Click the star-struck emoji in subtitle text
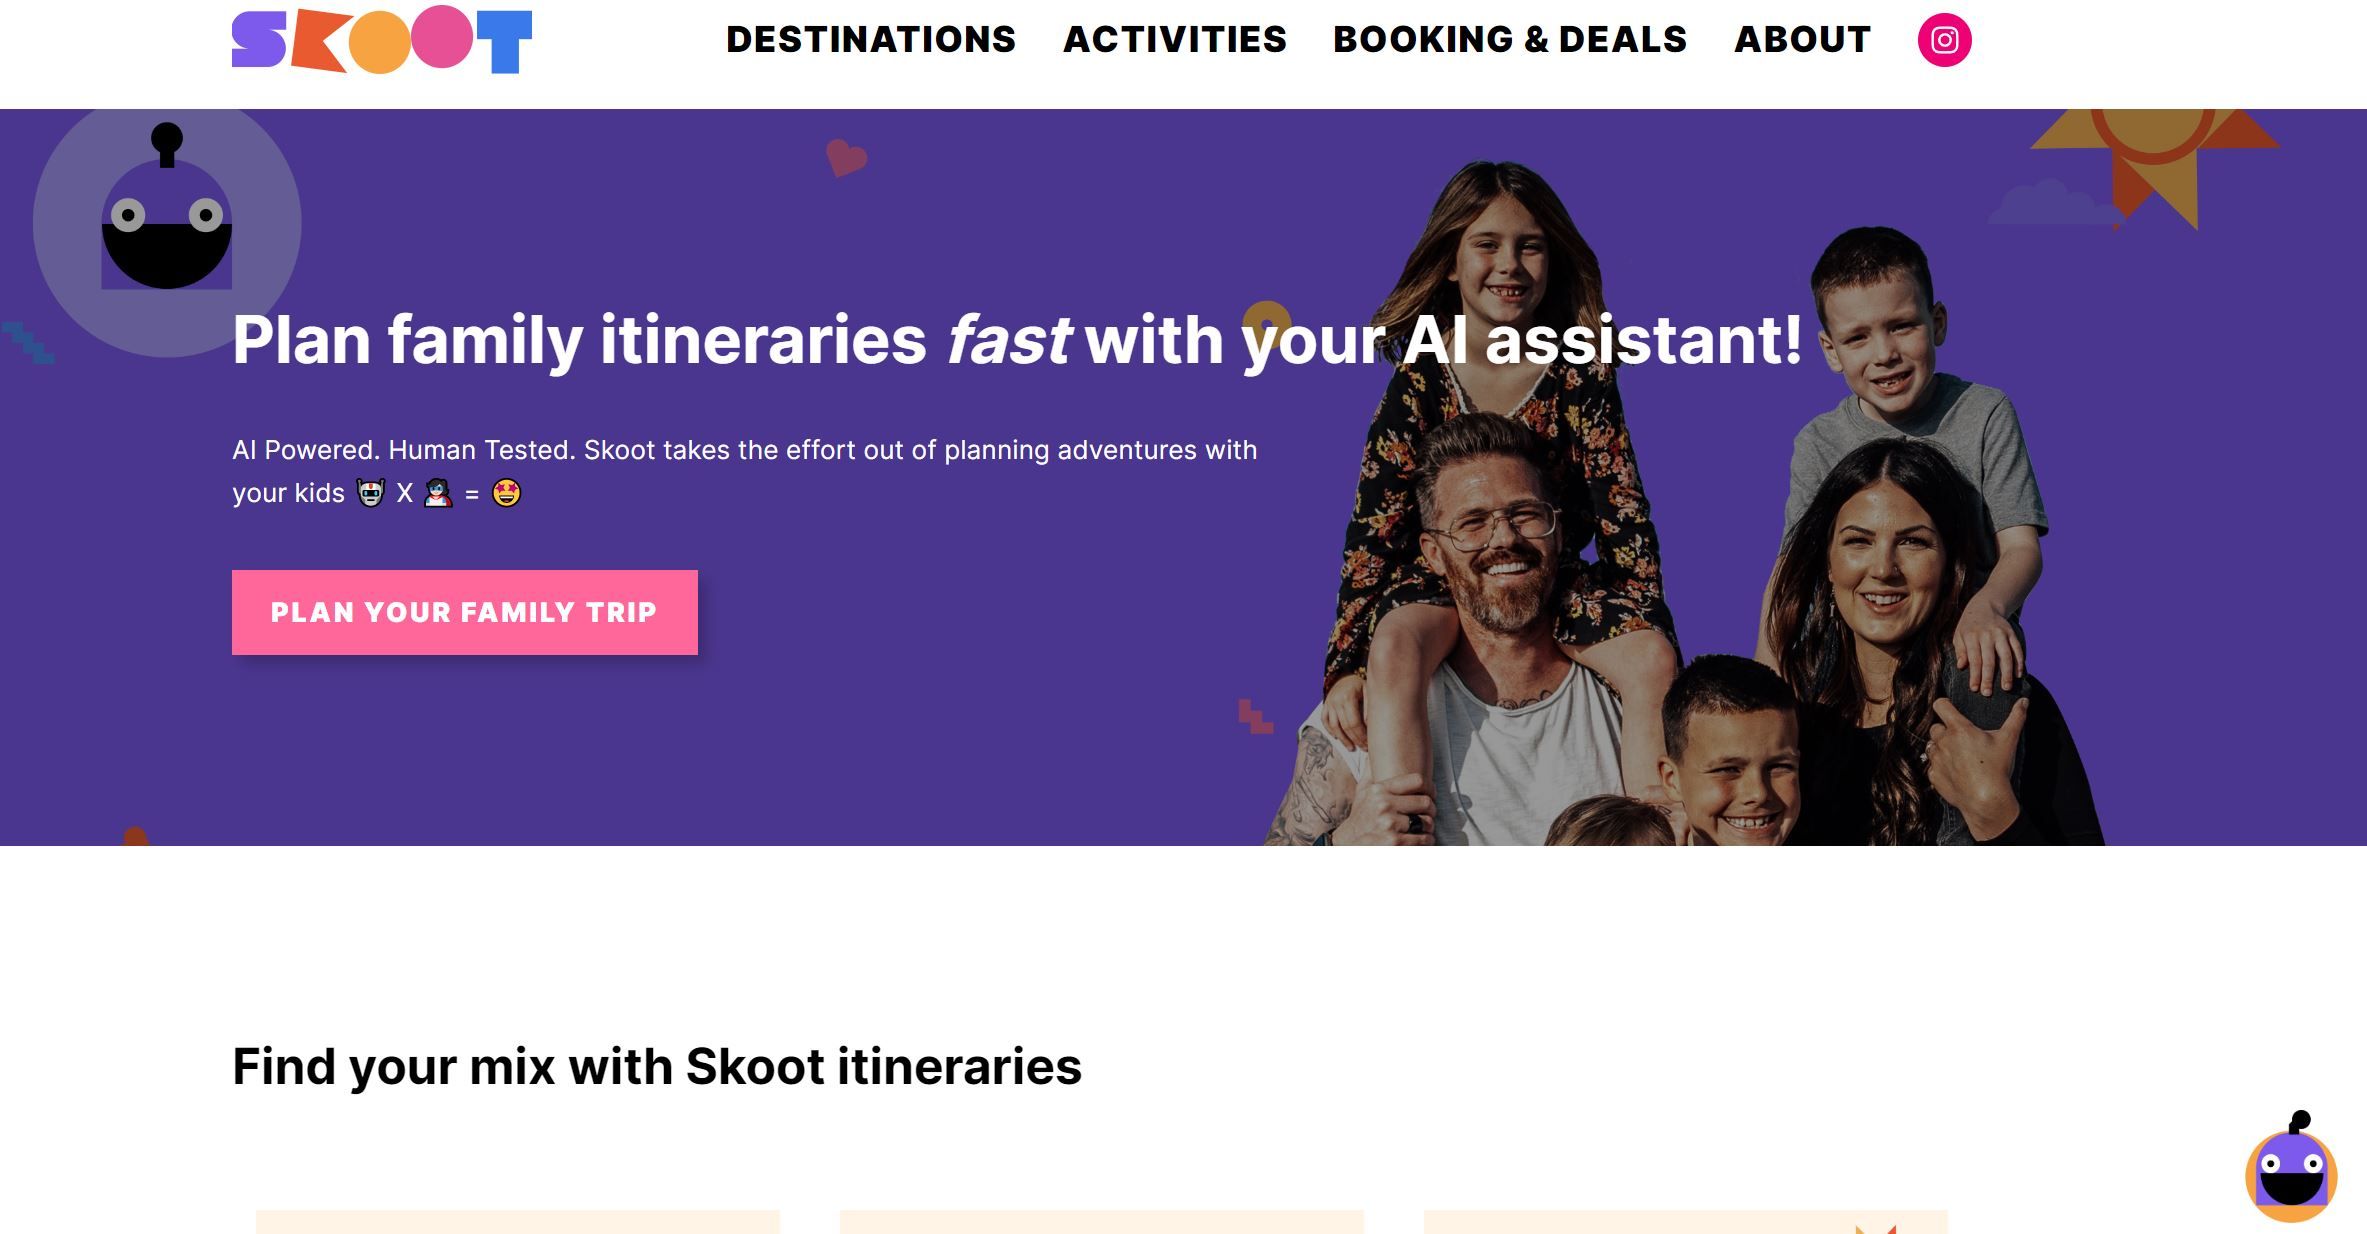Viewport: 2367px width, 1234px height. [507, 492]
